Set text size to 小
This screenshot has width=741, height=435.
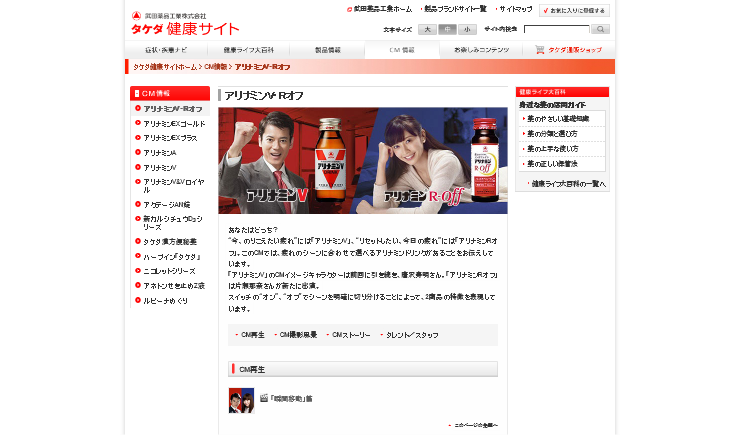(x=467, y=29)
